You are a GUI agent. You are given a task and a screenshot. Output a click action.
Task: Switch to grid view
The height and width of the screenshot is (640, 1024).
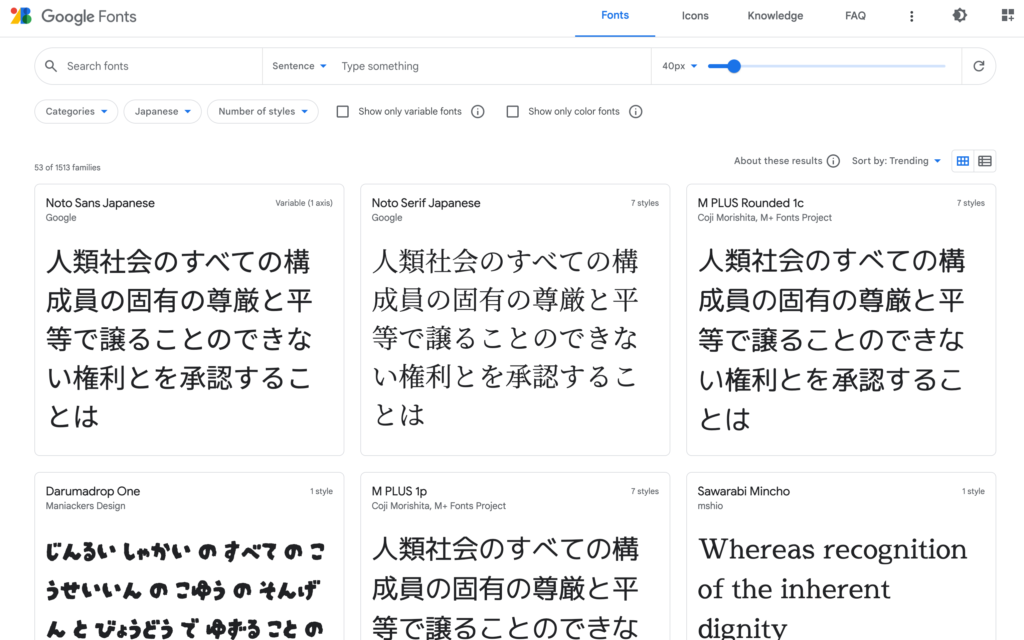pyautogui.click(x=963, y=161)
